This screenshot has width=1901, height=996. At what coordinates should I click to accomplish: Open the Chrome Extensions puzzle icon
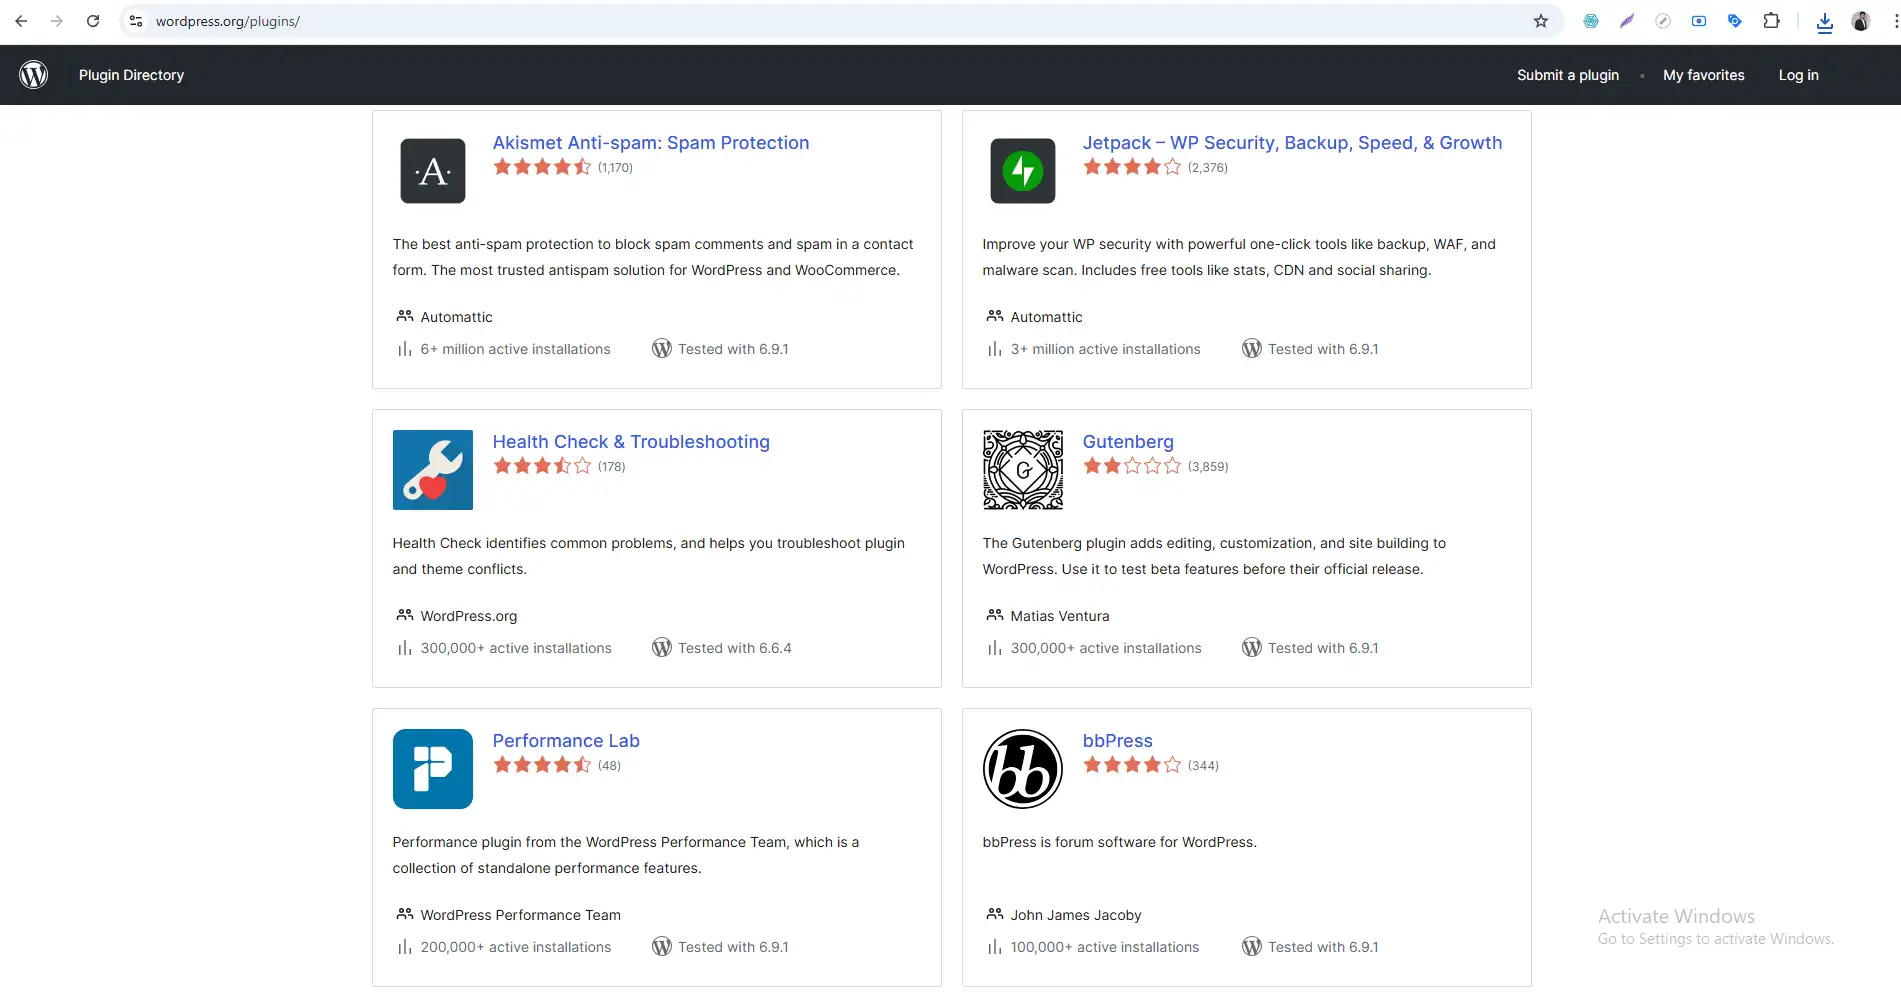(x=1771, y=20)
